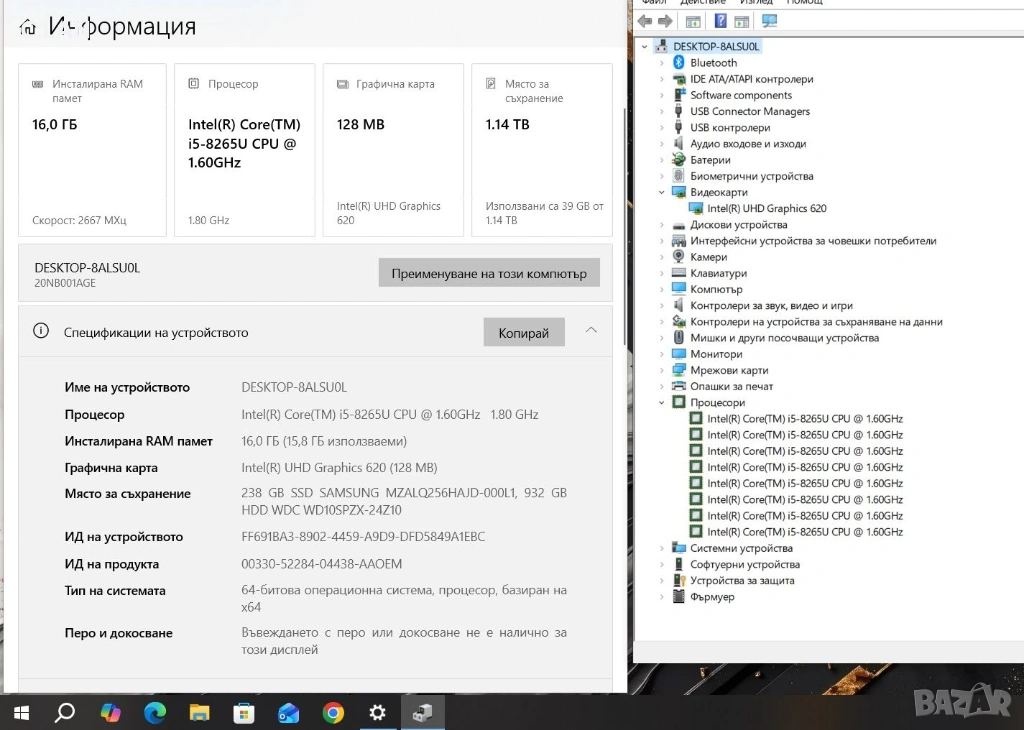
Task: Click the scan for hardware changes icon
Action: 769,21
